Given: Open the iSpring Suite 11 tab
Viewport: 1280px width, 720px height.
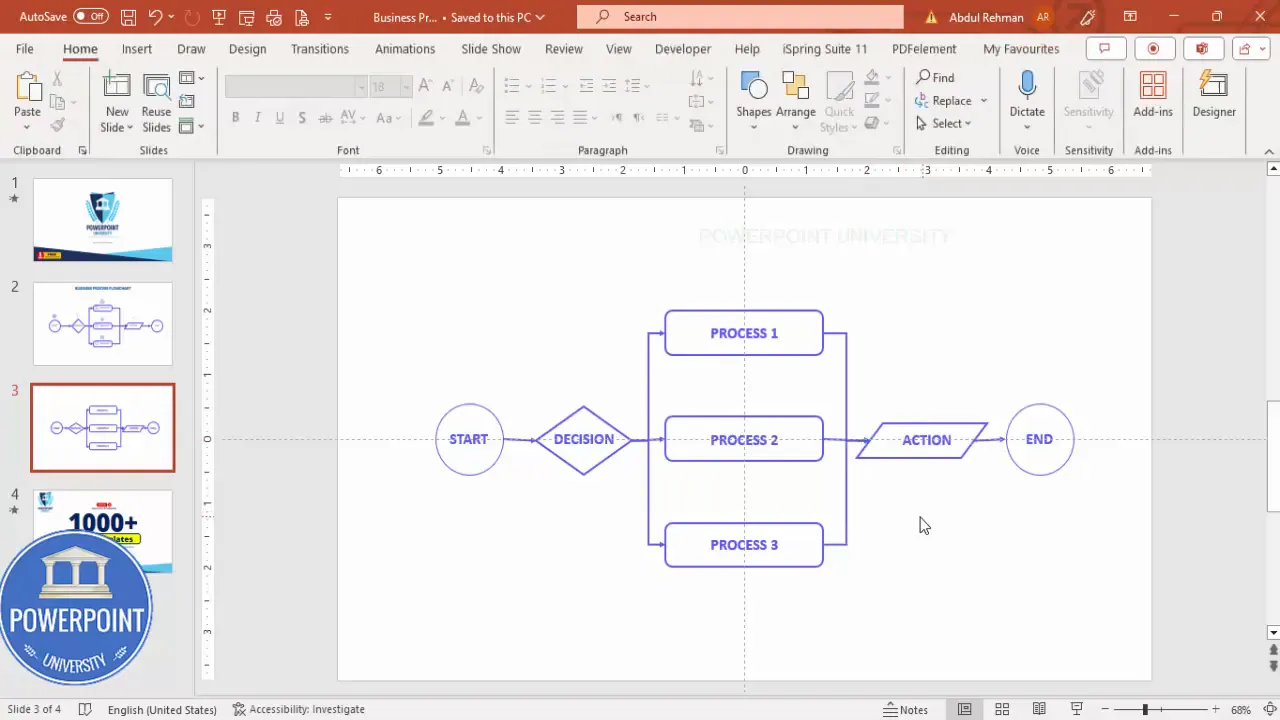Looking at the screenshot, I should tap(825, 48).
